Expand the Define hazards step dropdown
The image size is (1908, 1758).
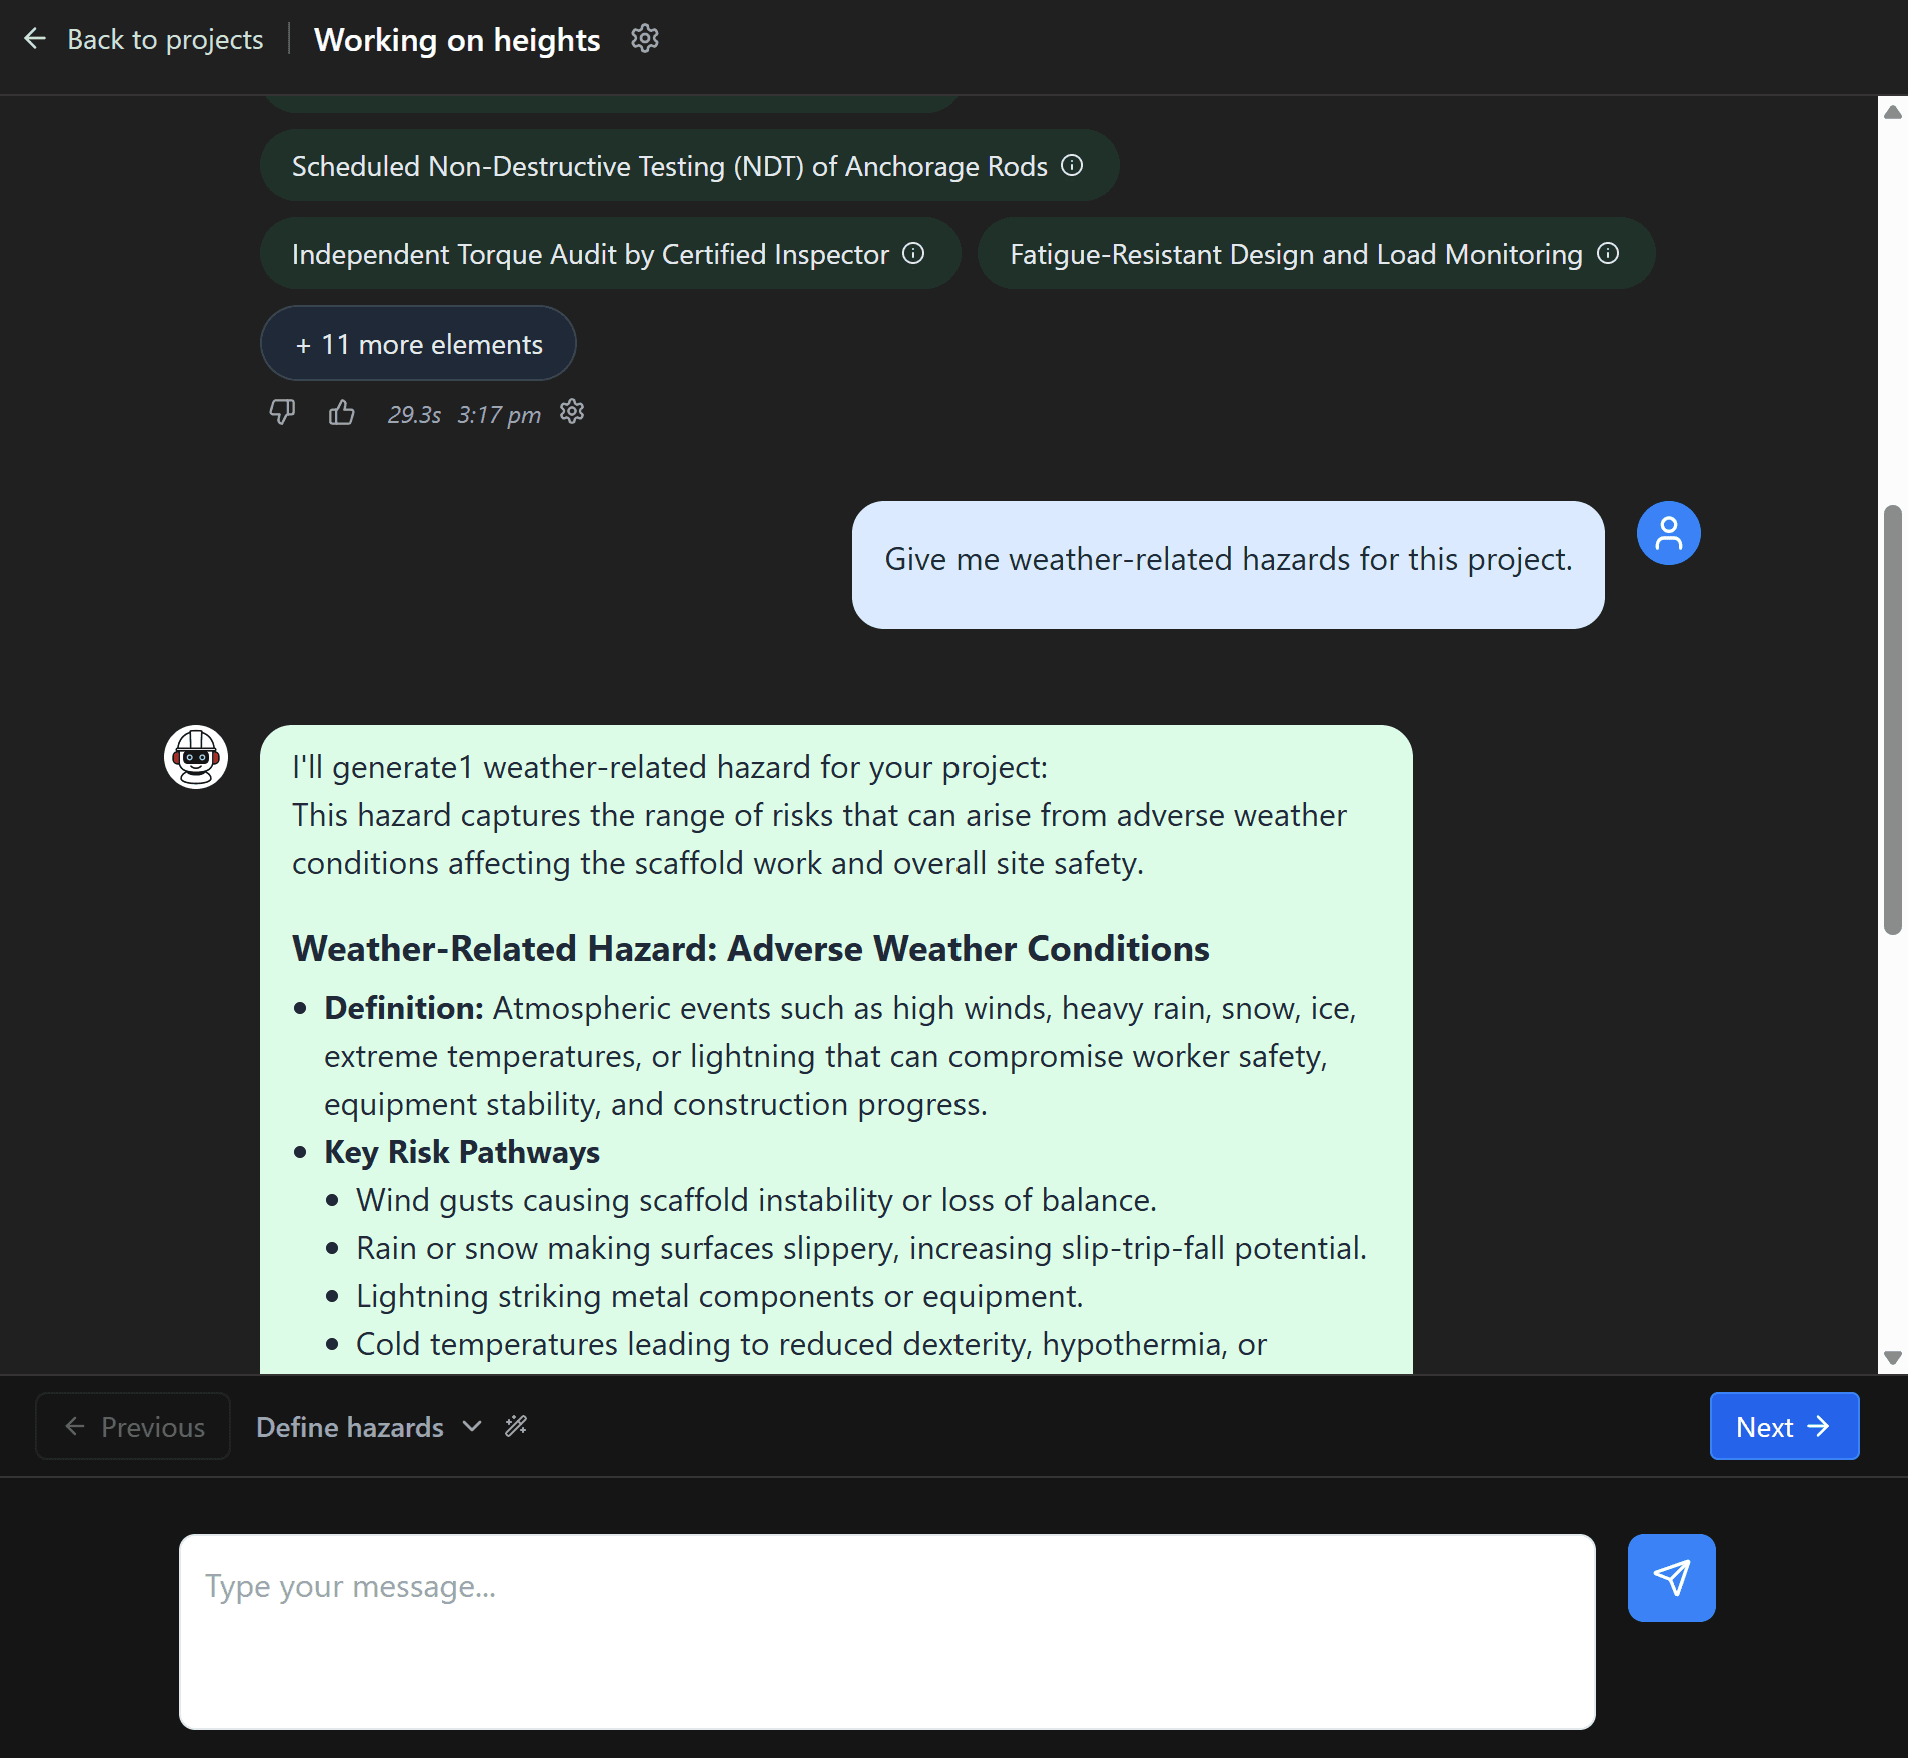coord(470,1426)
